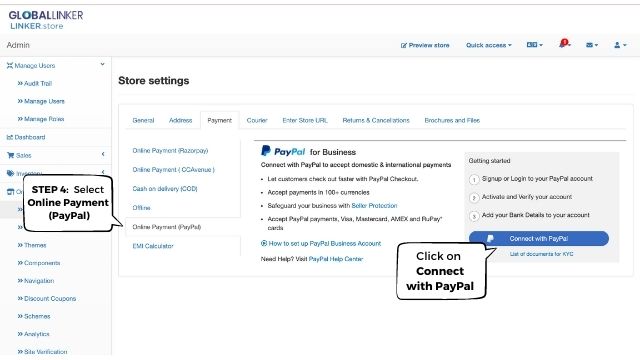Open the envelope messages dropdown
Viewport: 640px width, 360px height.
pyautogui.click(x=592, y=45)
